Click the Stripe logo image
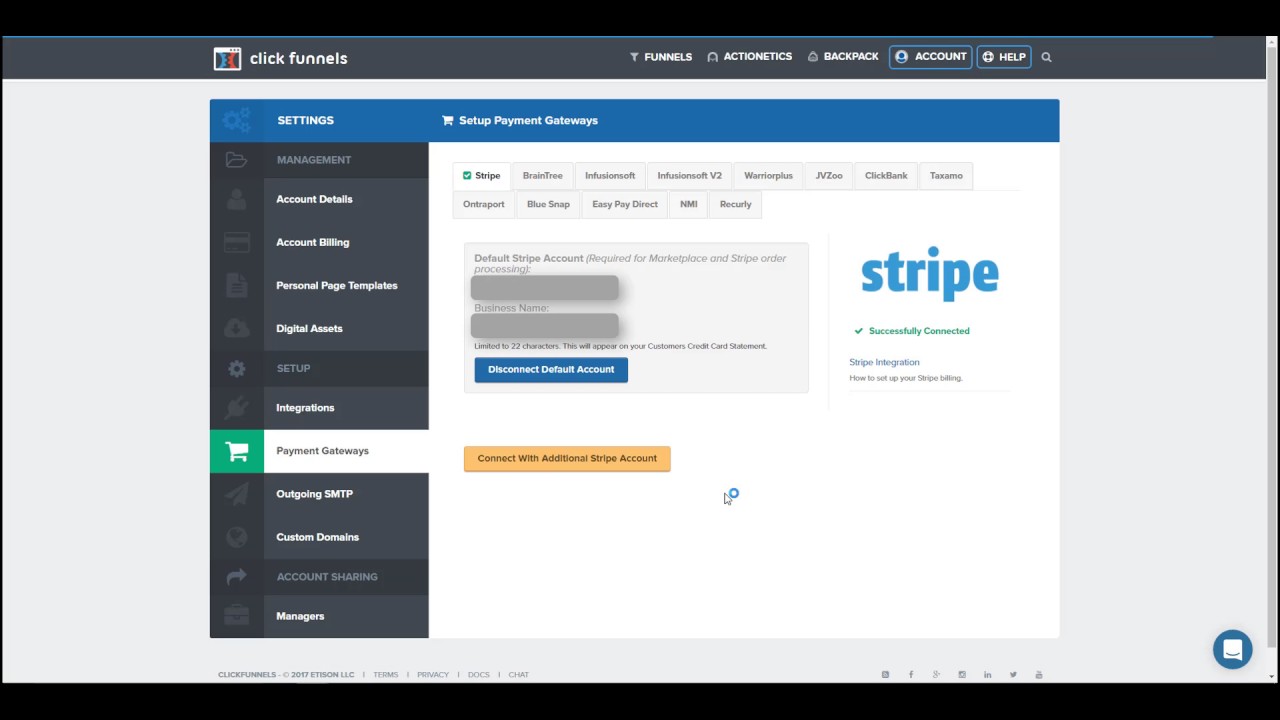Screen dimensions: 1280x720 (x=930, y=273)
